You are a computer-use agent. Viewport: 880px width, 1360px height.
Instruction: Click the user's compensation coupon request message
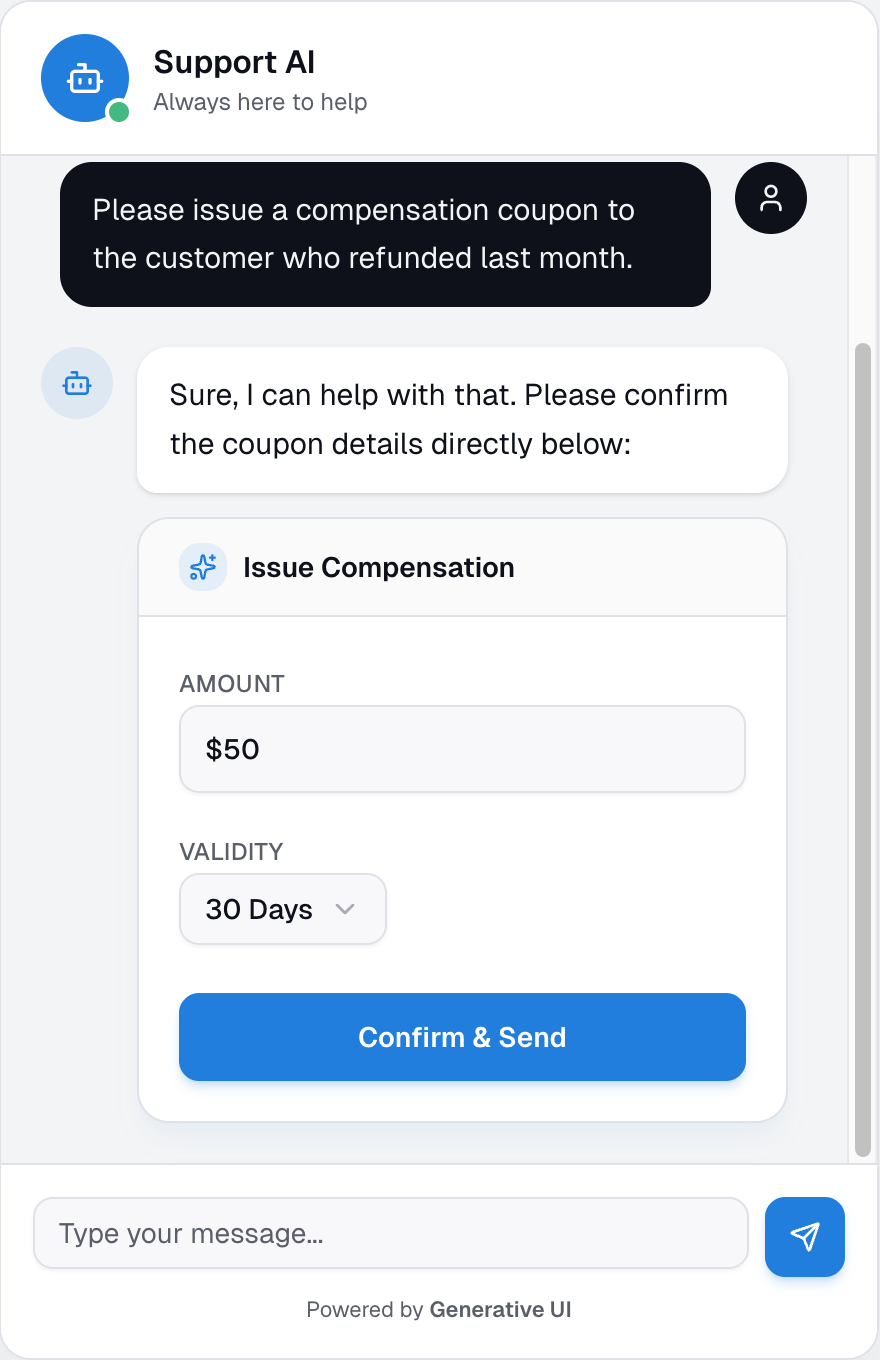[385, 234]
